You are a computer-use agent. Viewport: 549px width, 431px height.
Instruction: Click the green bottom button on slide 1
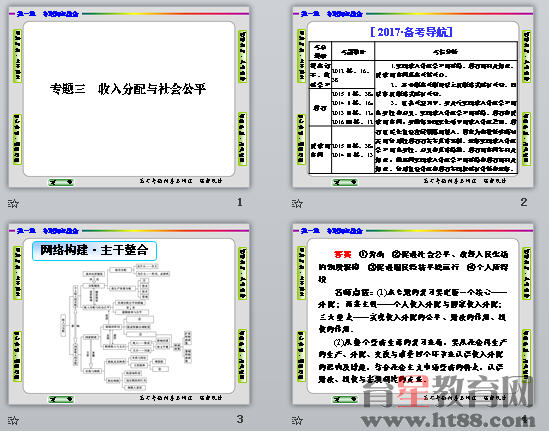[61, 182]
